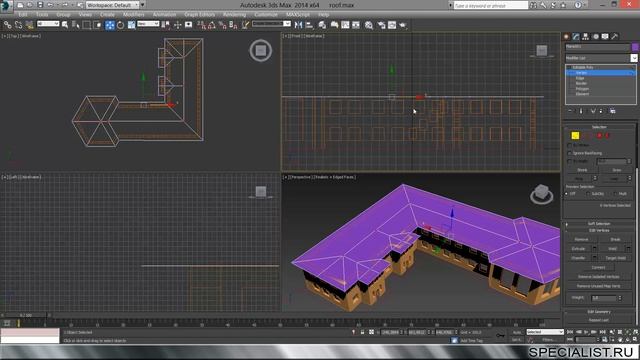Click the timeline frame slider

(25, 315)
